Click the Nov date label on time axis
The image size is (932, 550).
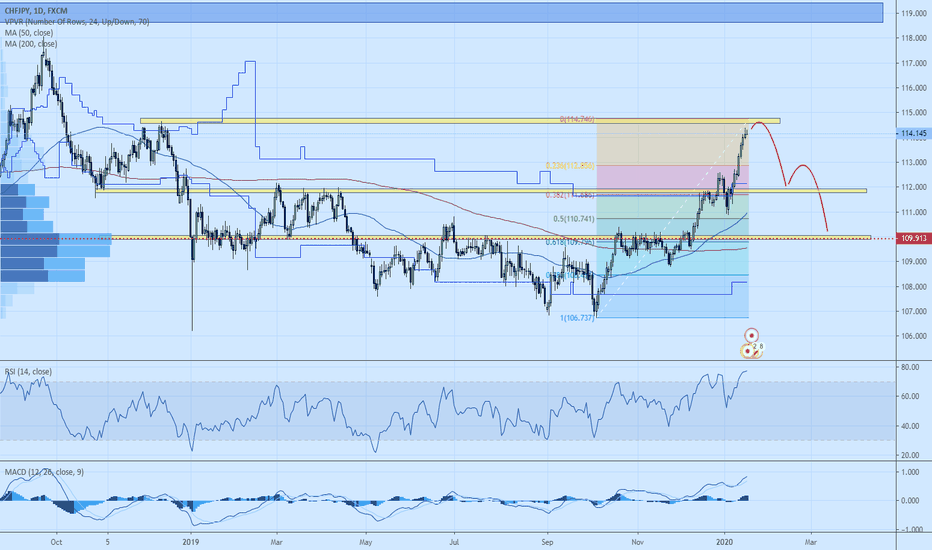click(638, 542)
